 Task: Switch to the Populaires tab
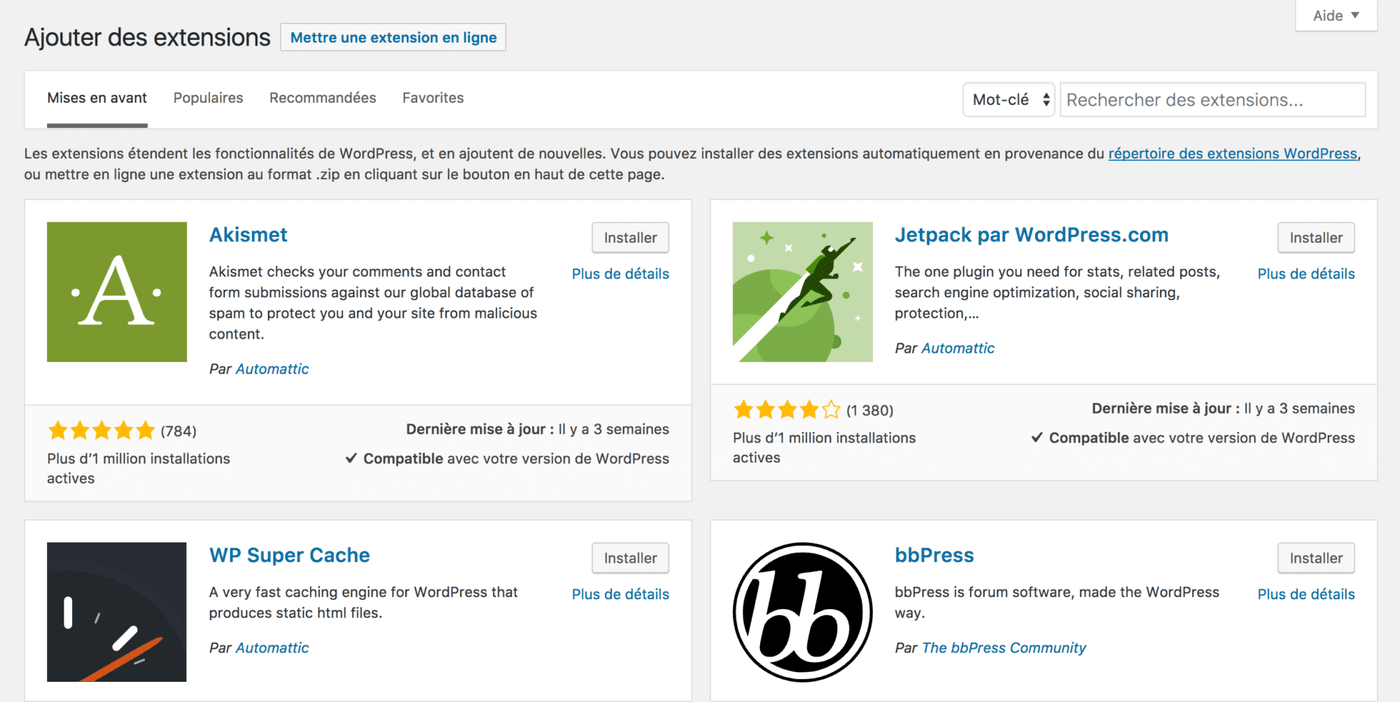pos(208,97)
